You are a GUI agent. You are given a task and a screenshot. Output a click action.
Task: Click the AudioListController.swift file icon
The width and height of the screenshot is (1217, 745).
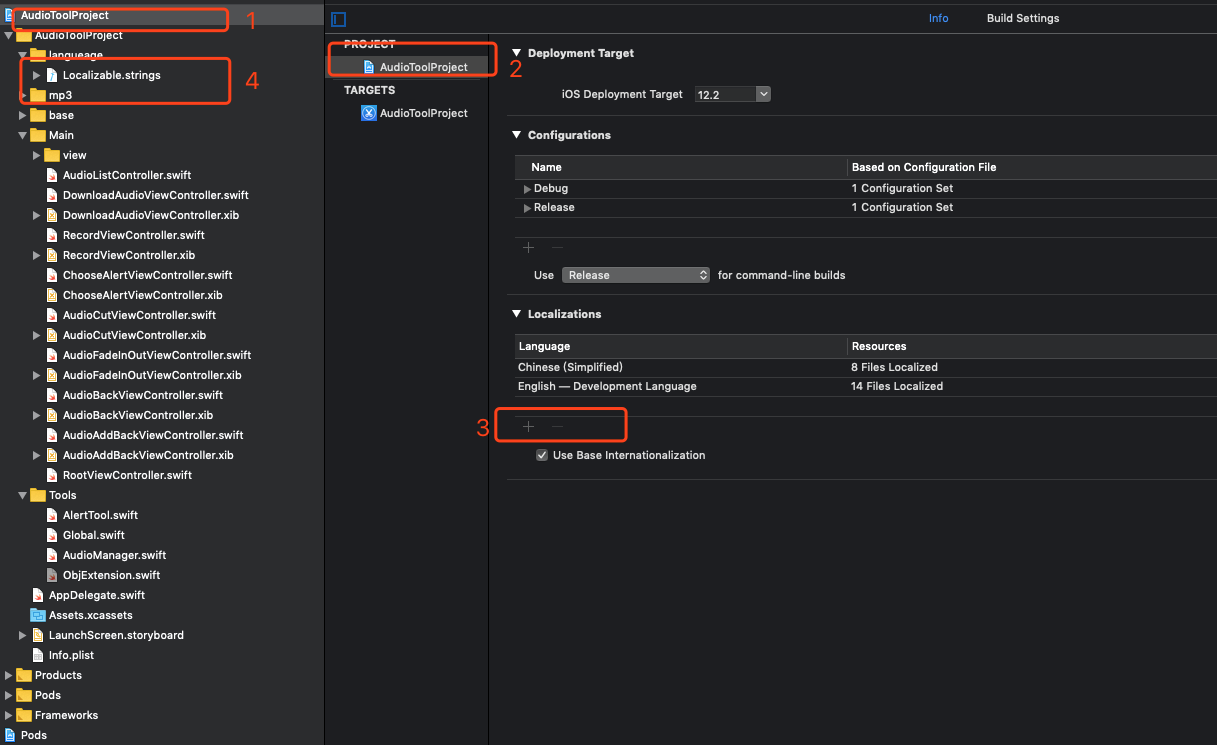52,175
